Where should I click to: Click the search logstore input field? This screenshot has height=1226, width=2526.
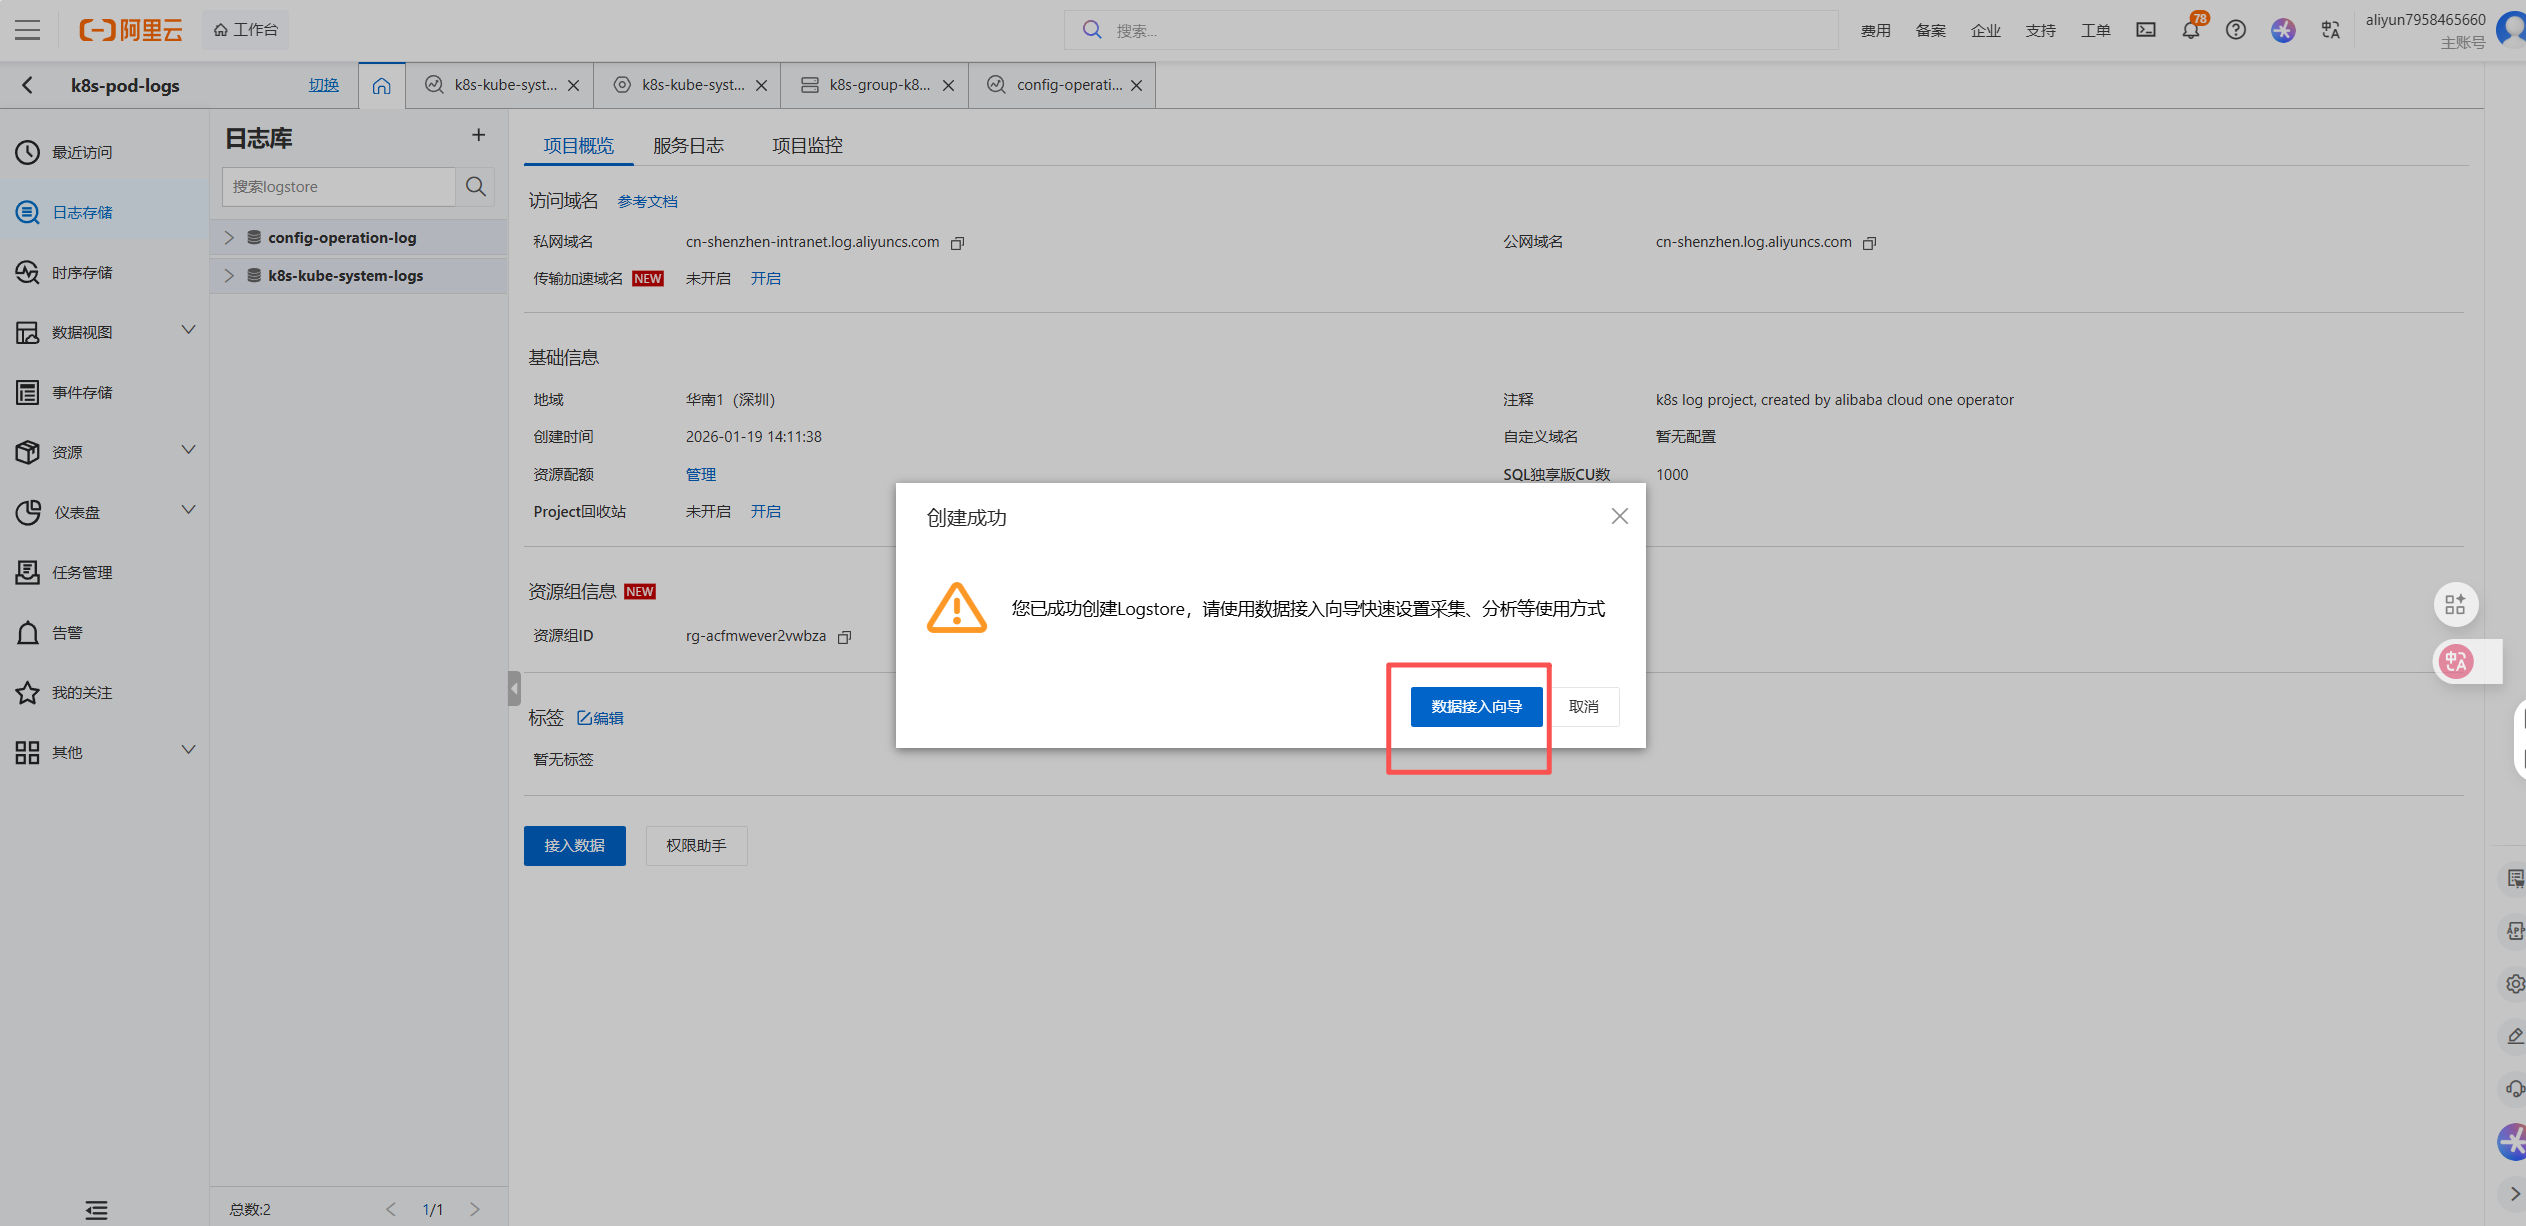(x=338, y=187)
